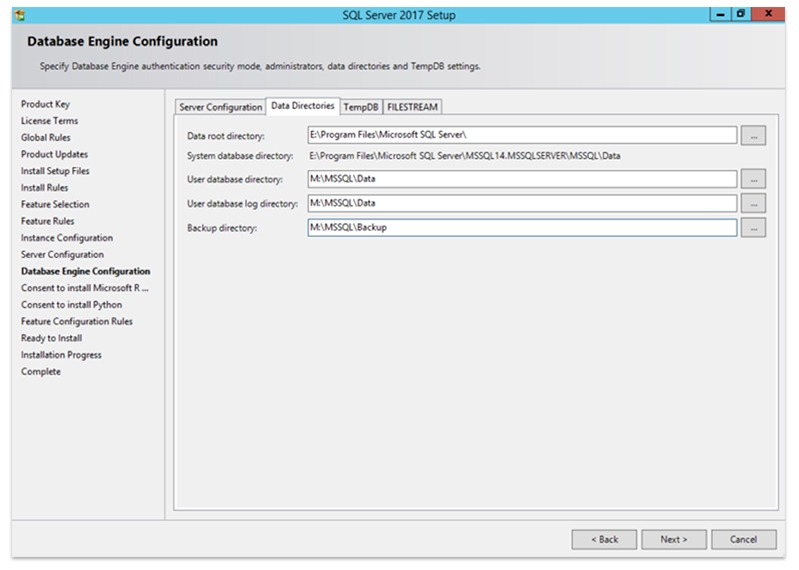Select Feature Configuration Rules step
This screenshot has width=799, height=570.
[76, 321]
